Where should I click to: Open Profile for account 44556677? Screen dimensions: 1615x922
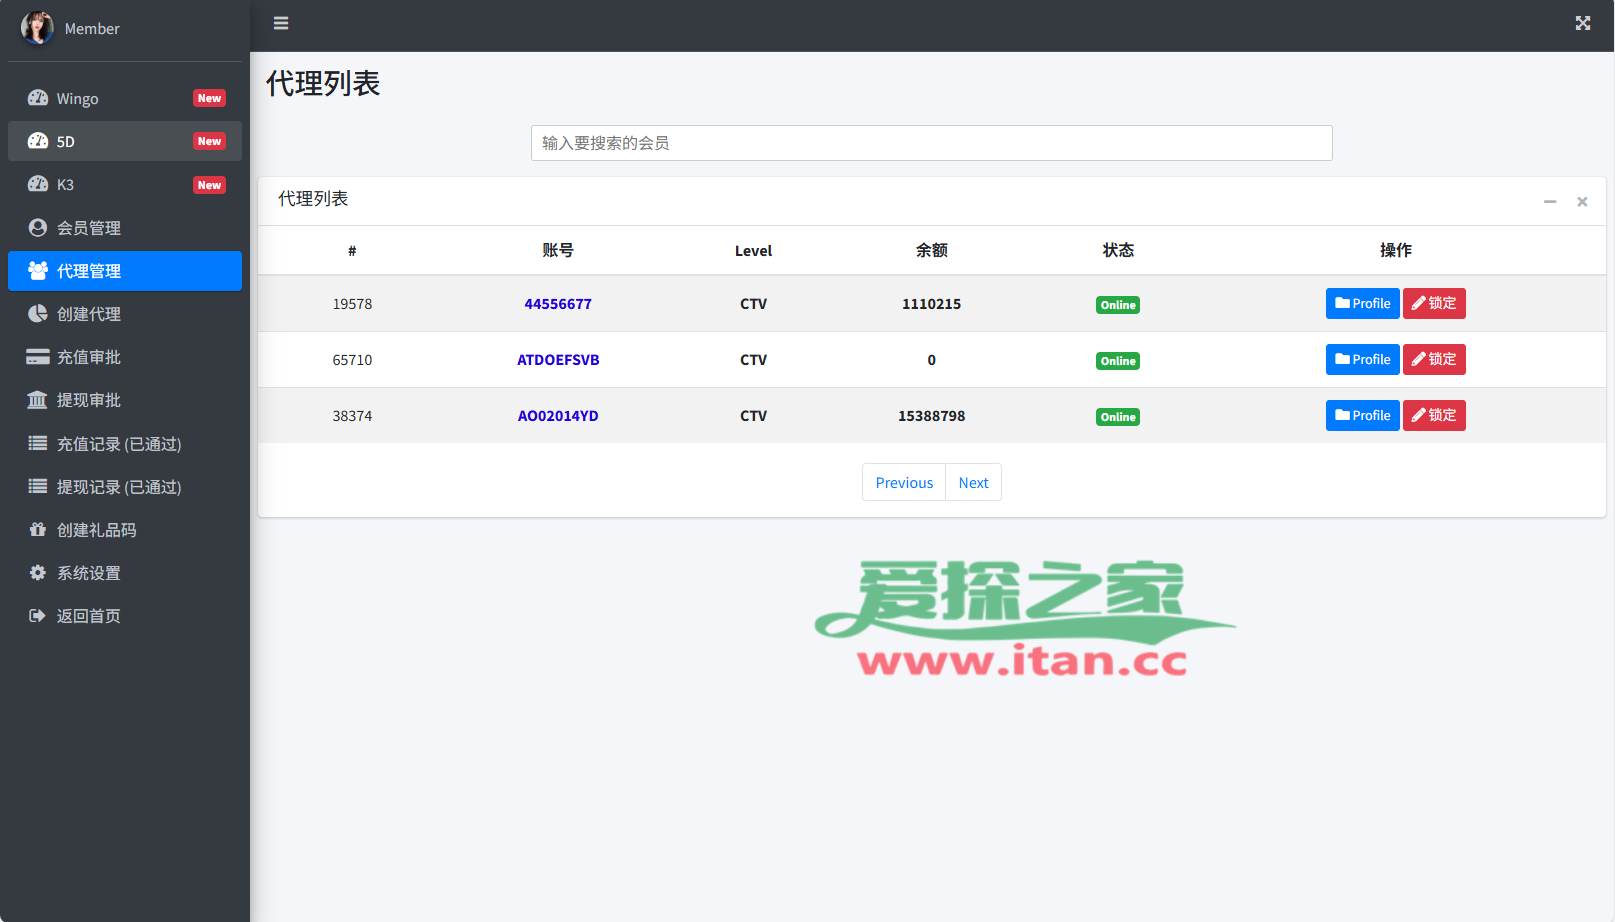pos(1362,303)
